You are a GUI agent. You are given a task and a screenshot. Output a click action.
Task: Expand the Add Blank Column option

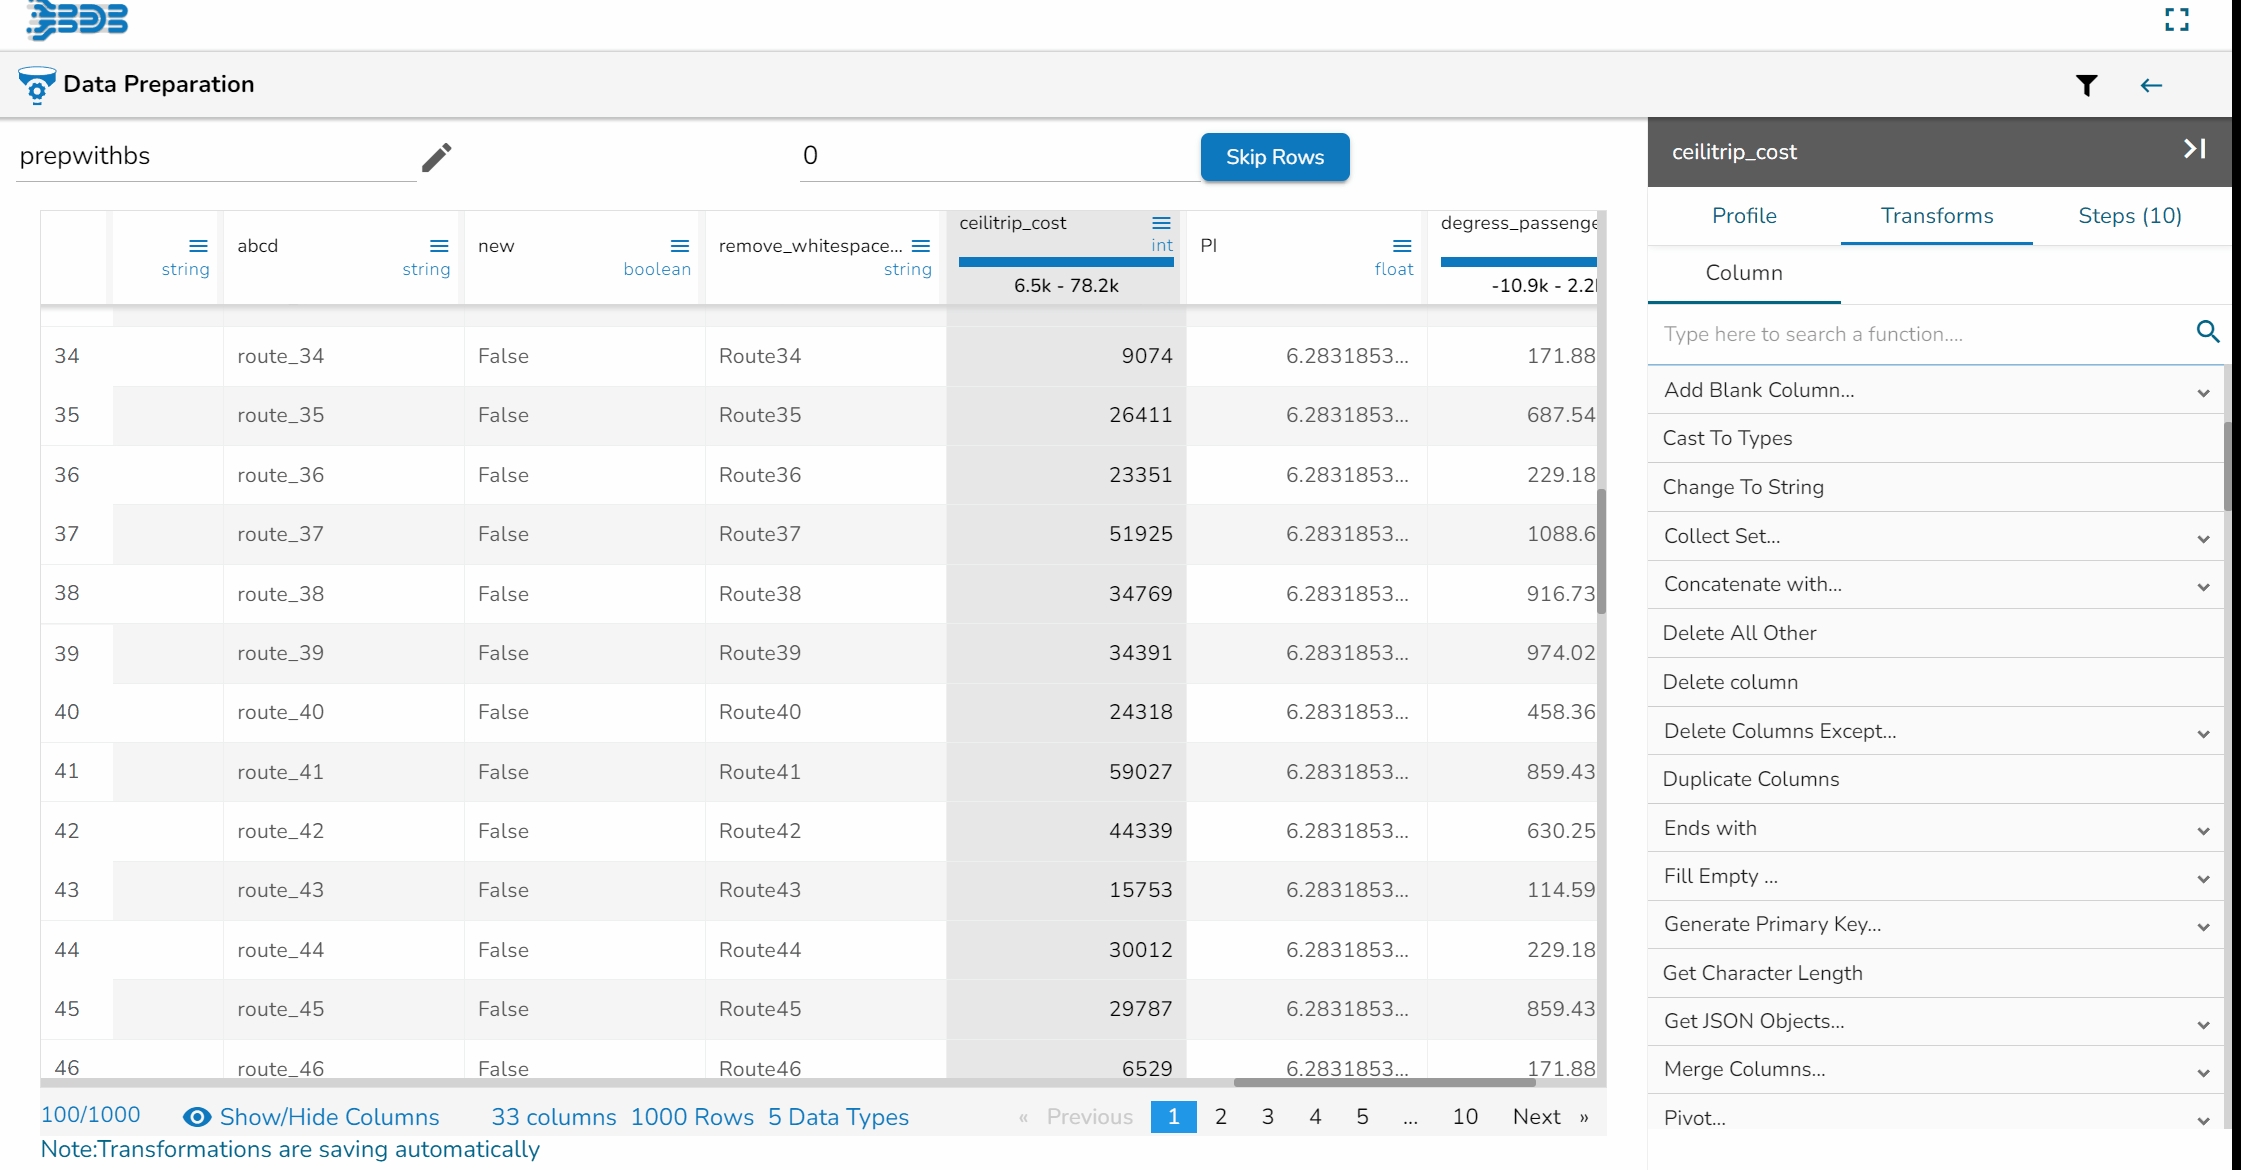(x=2202, y=392)
